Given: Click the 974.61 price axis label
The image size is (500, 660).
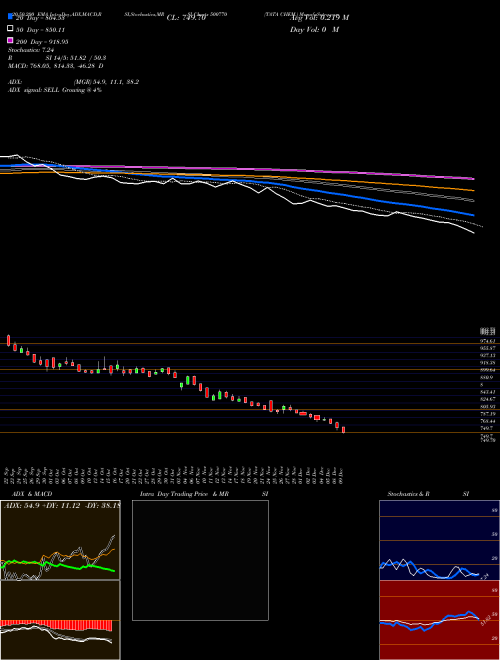Looking at the screenshot, I should coord(488,341).
